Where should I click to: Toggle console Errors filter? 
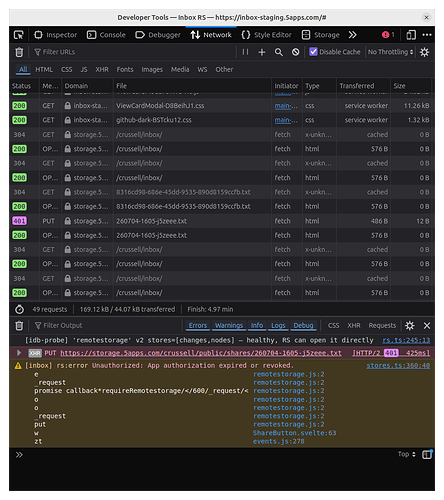[198, 325]
